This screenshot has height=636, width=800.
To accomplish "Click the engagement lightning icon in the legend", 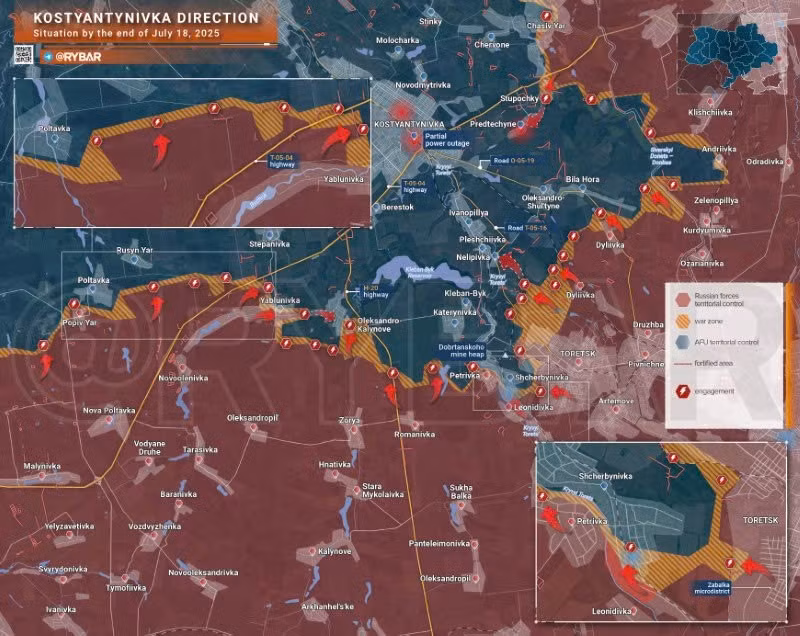I will 682,391.
